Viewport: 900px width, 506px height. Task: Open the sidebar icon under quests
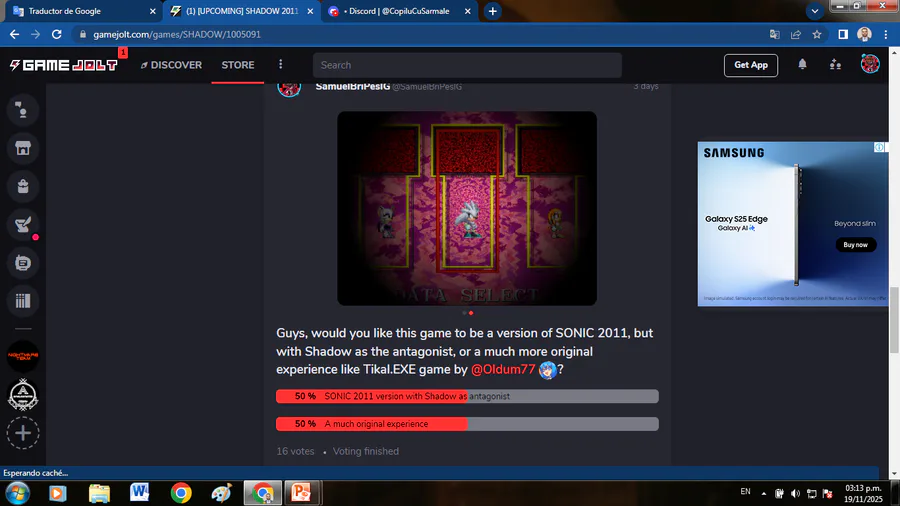[x=23, y=263]
